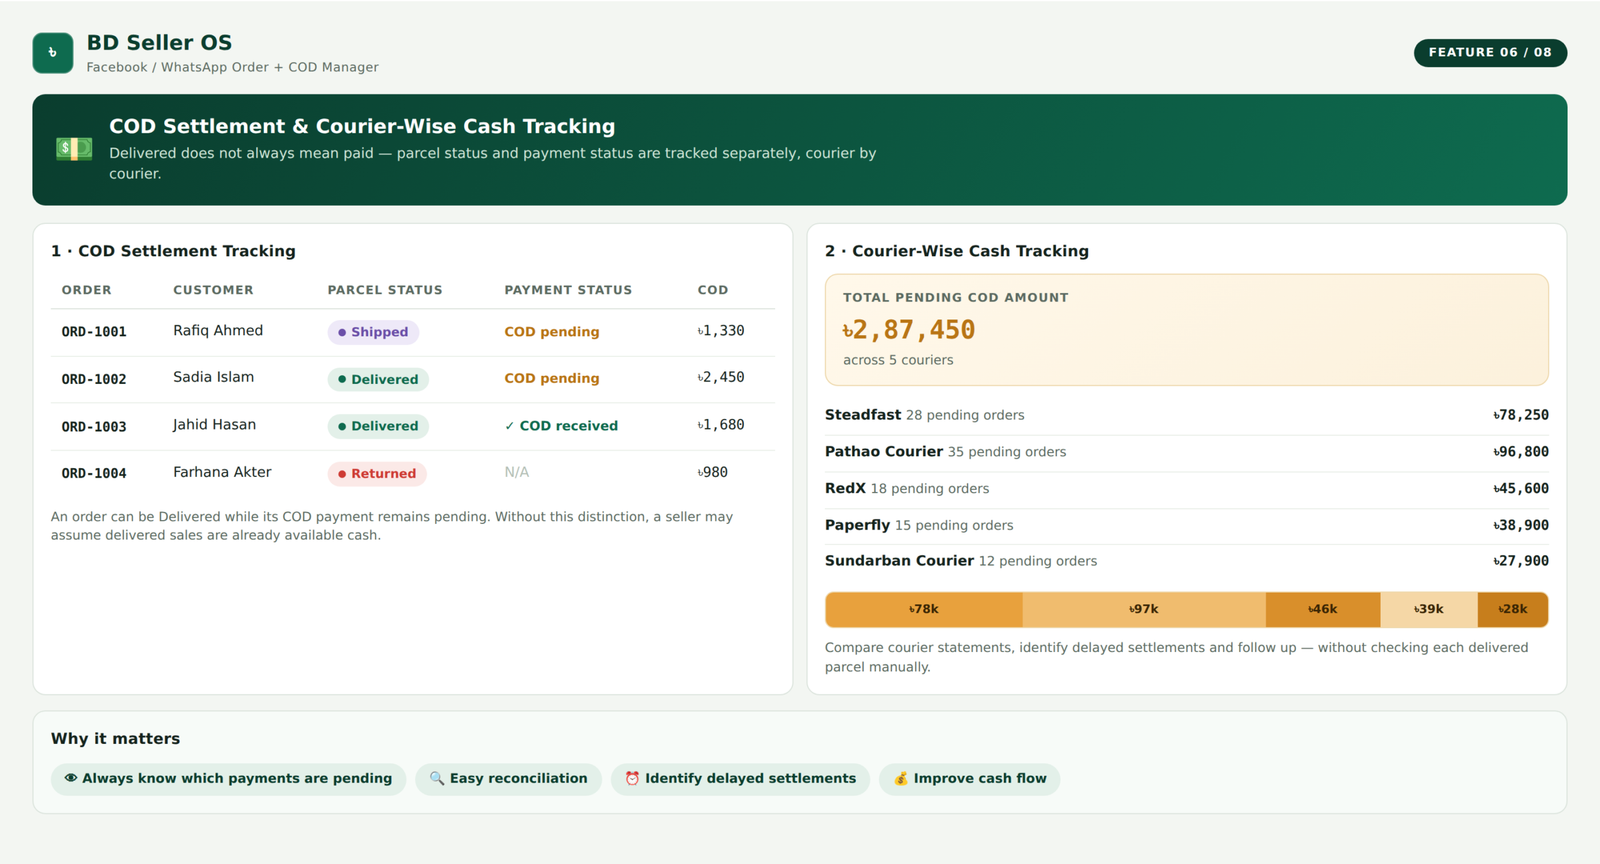Viewport: 1600px width, 864px height.
Task: Select the Always know which payments are pending chip
Action: tap(229, 779)
